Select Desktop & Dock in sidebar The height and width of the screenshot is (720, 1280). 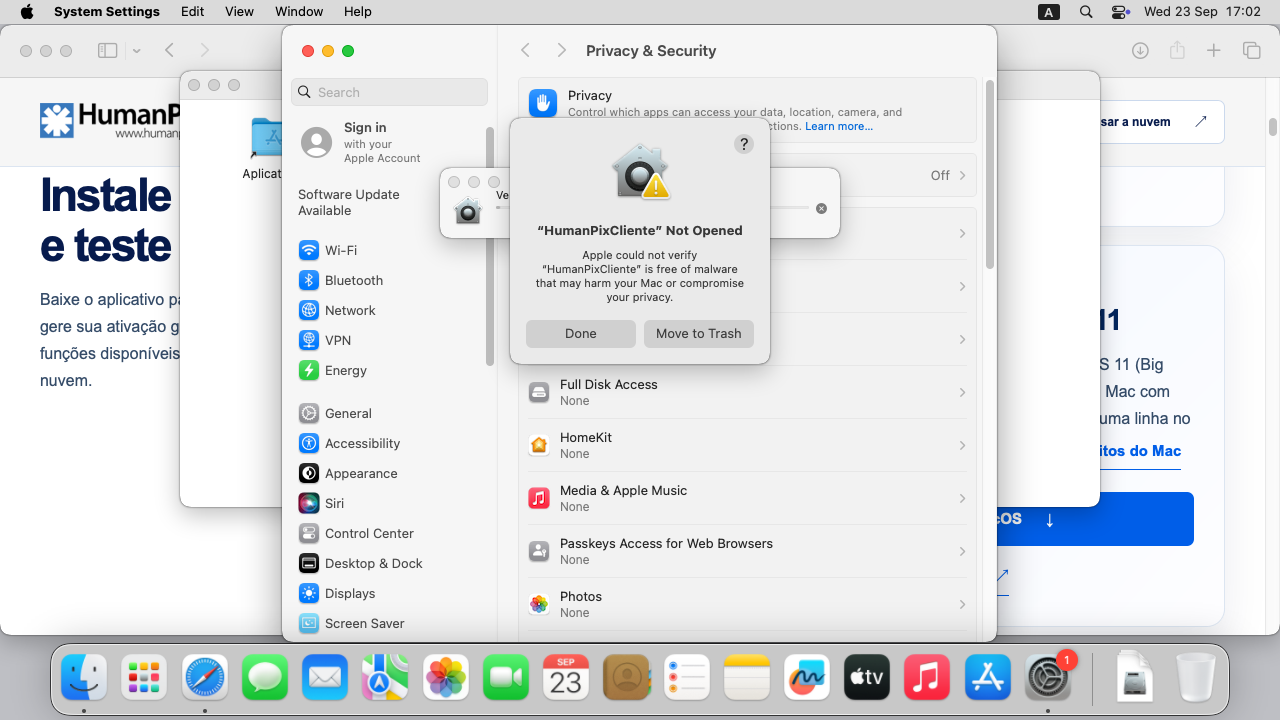pyautogui.click(x=390, y=563)
